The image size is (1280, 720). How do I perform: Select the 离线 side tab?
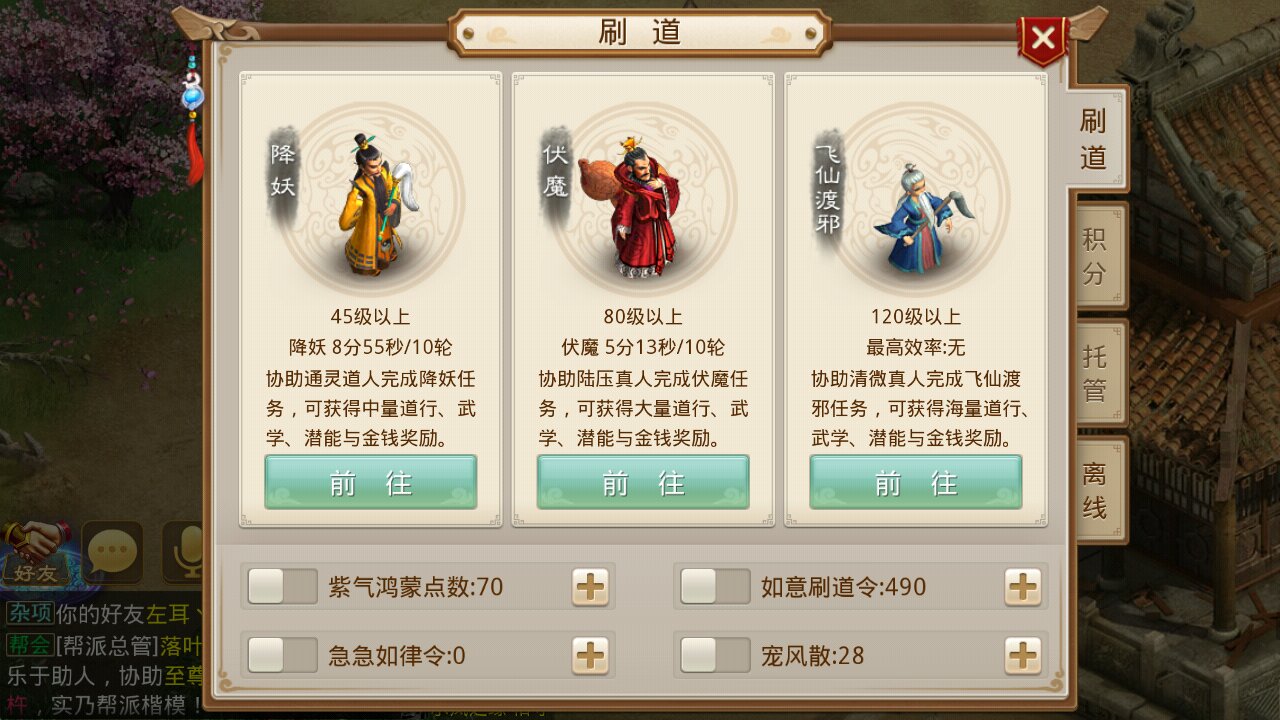pos(1096,490)
